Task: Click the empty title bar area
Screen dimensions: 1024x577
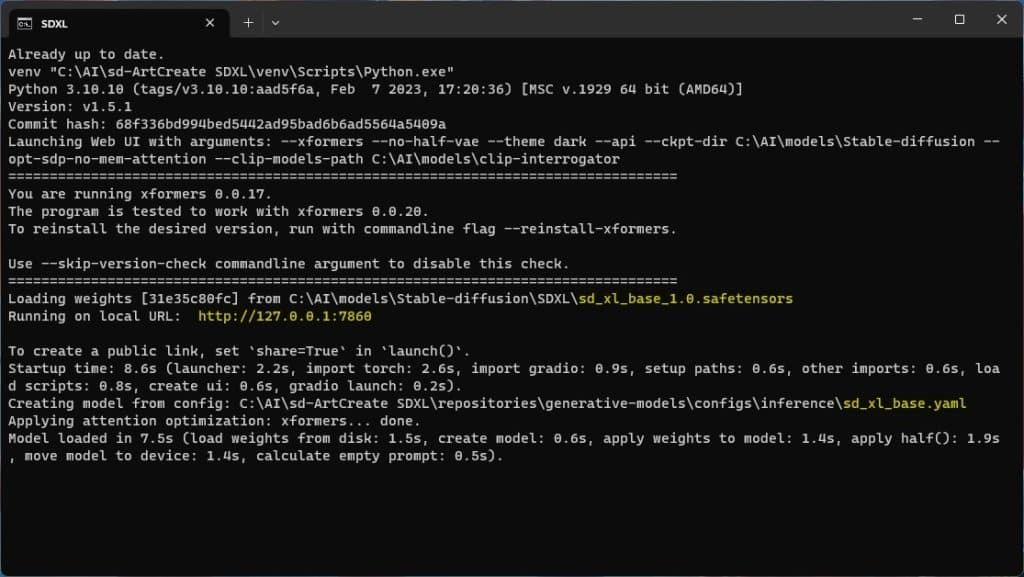Action: coord(588,20)
